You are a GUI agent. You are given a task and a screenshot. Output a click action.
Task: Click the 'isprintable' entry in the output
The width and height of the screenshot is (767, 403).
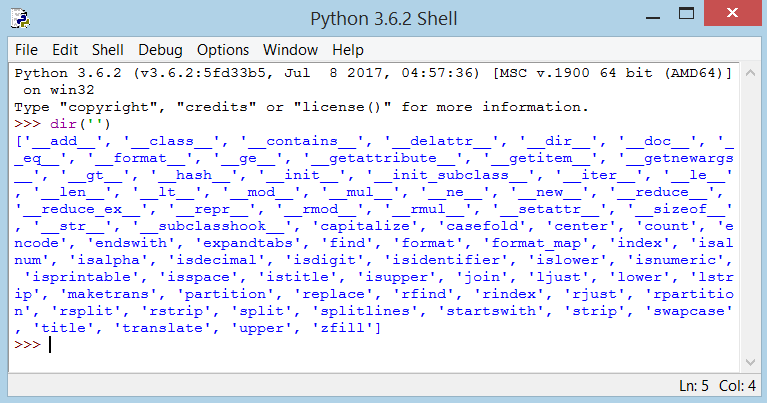tap(81, 277)
